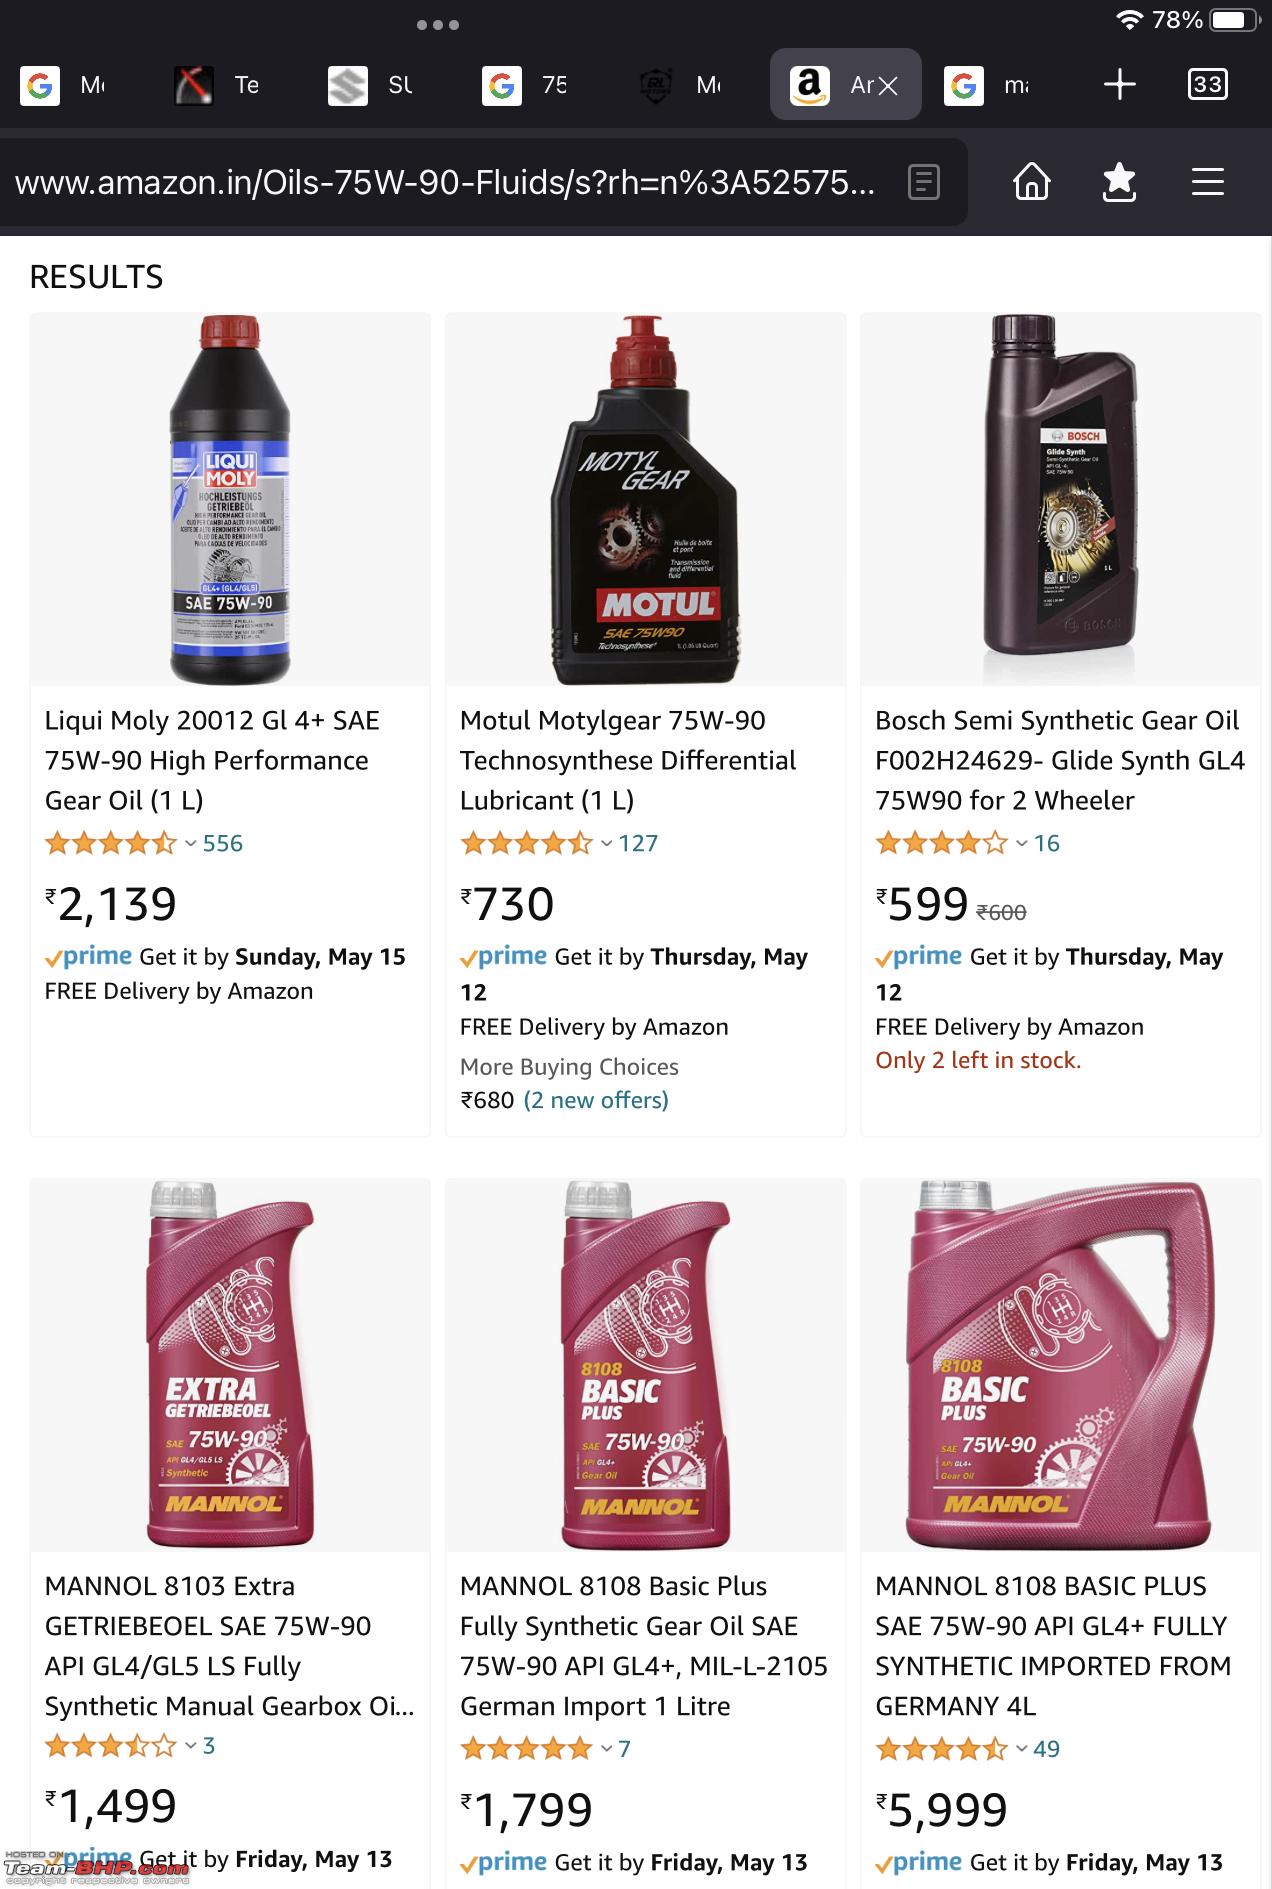Open the 2 new offers link
Viewport: 1272px width, 1889px height.
(x=596, y=1100)
